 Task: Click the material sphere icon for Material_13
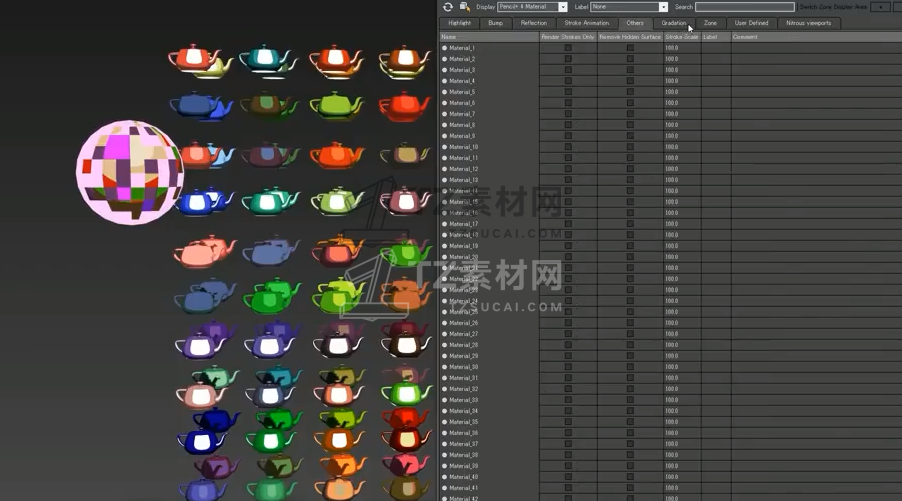pos(445,180)
